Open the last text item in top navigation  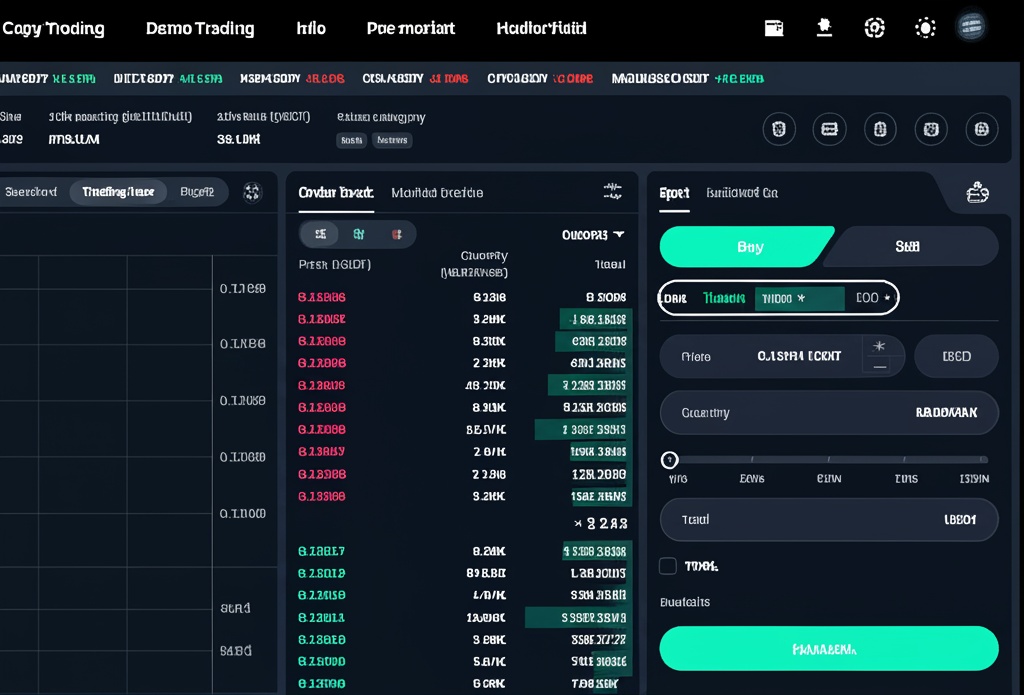(x=541, y=28)
